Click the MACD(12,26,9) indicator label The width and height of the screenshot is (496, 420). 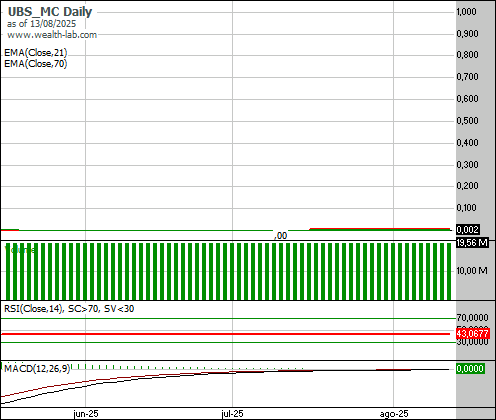click(37, 368)
